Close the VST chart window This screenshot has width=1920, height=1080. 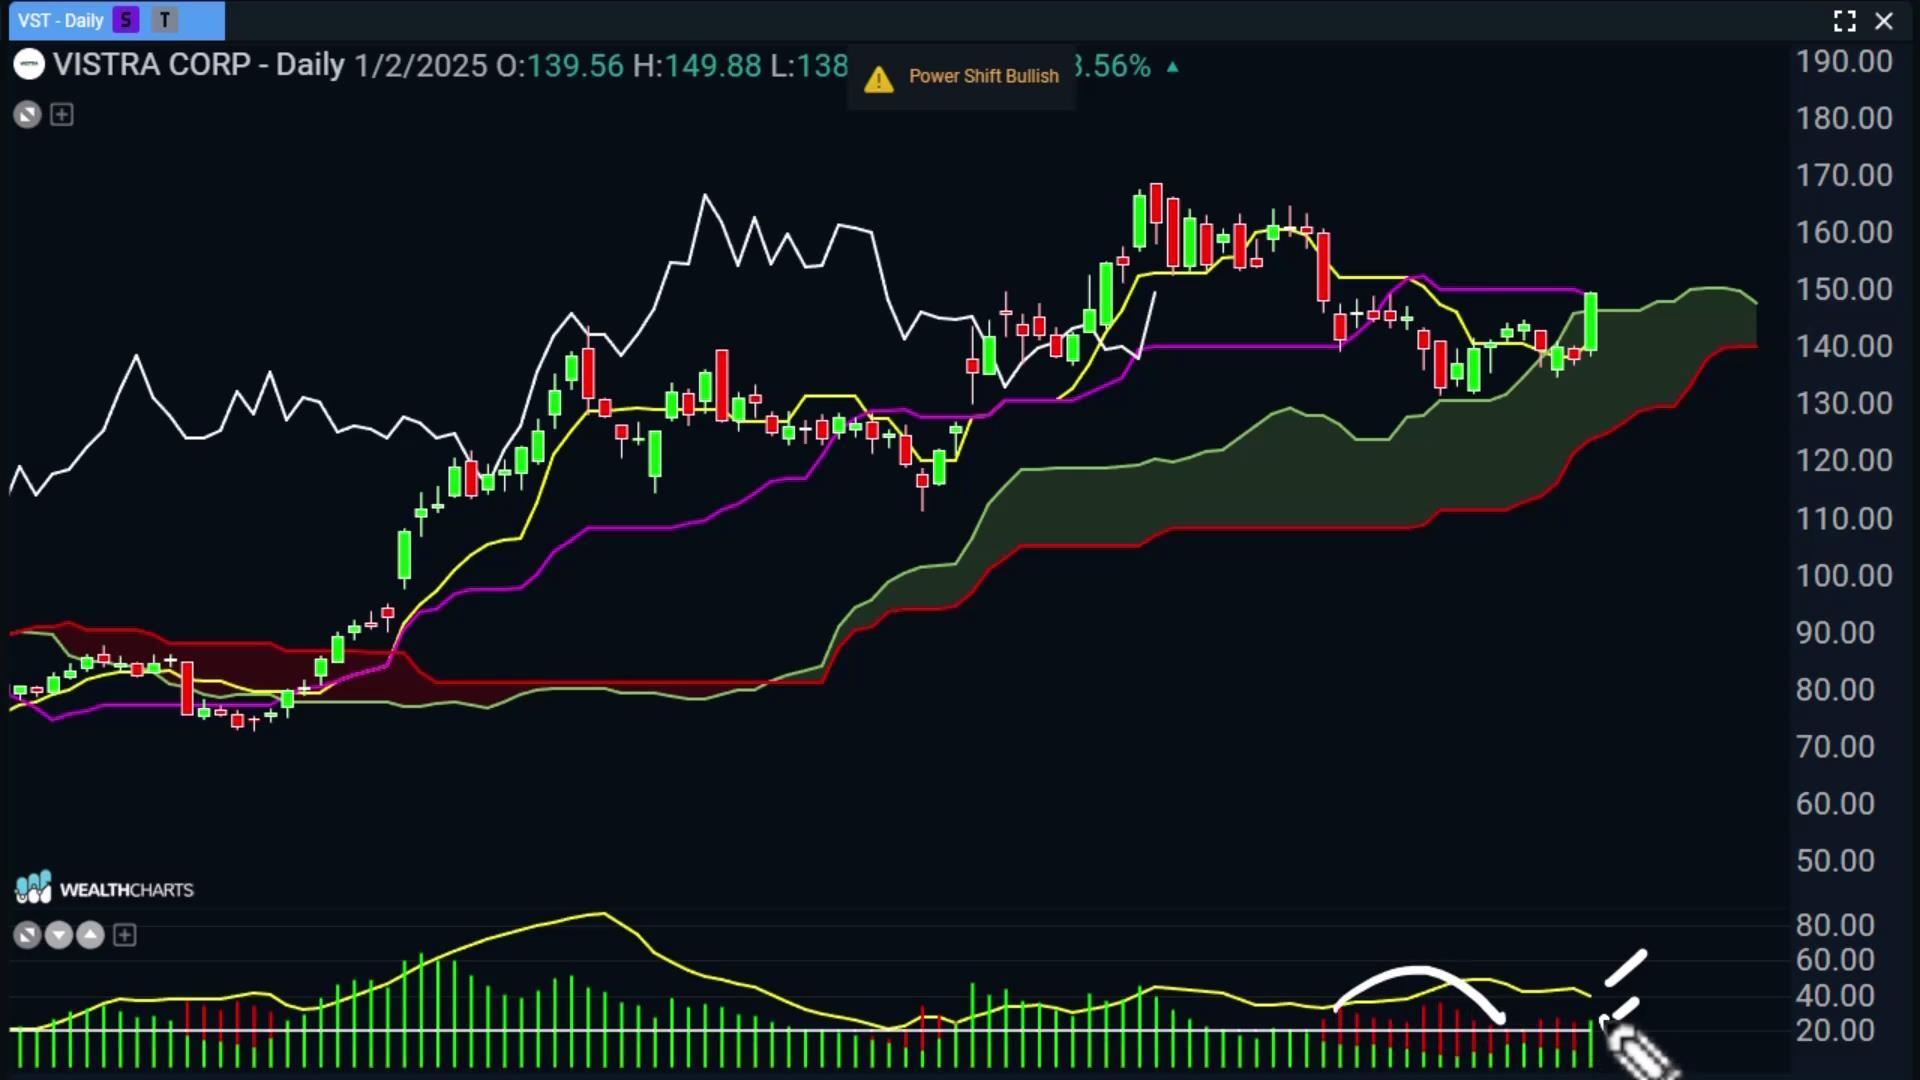(x=1884, y=21)
